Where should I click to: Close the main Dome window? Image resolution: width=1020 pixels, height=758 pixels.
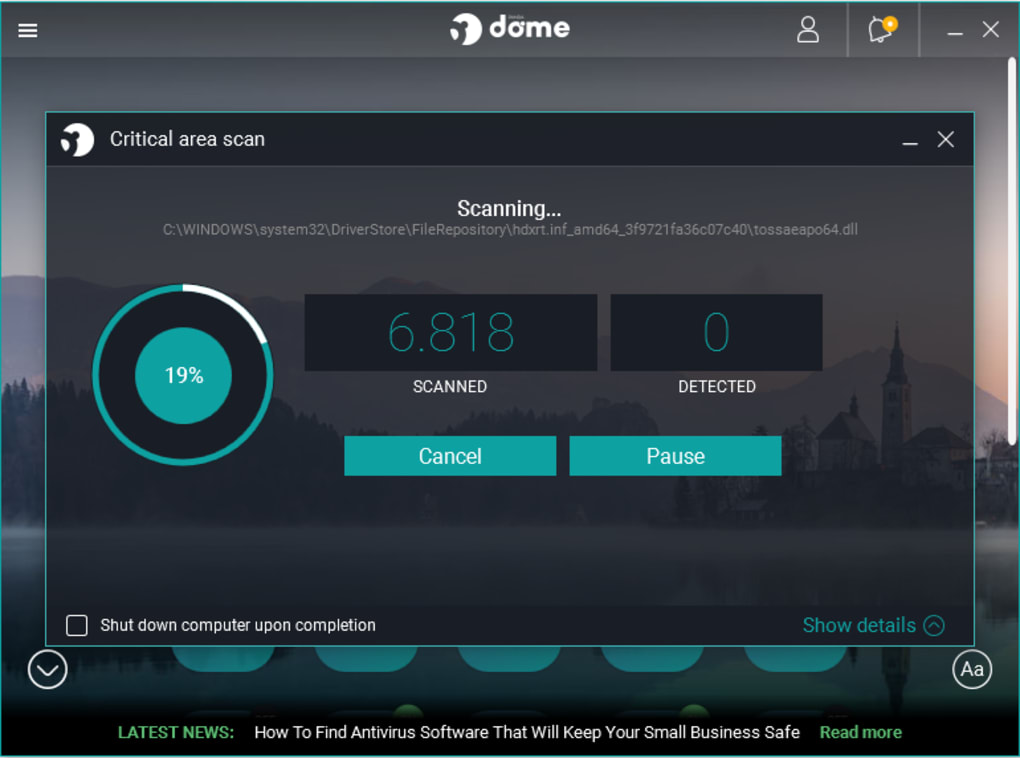[x=990, y=29]
